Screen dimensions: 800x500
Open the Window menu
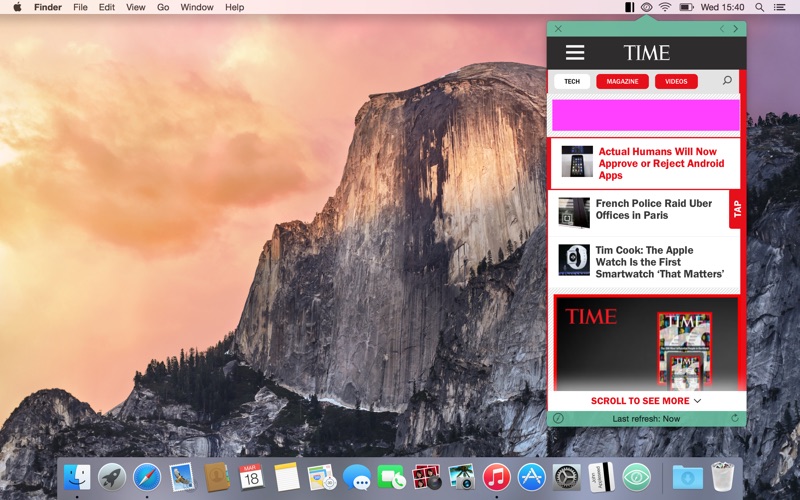point(197,7)
